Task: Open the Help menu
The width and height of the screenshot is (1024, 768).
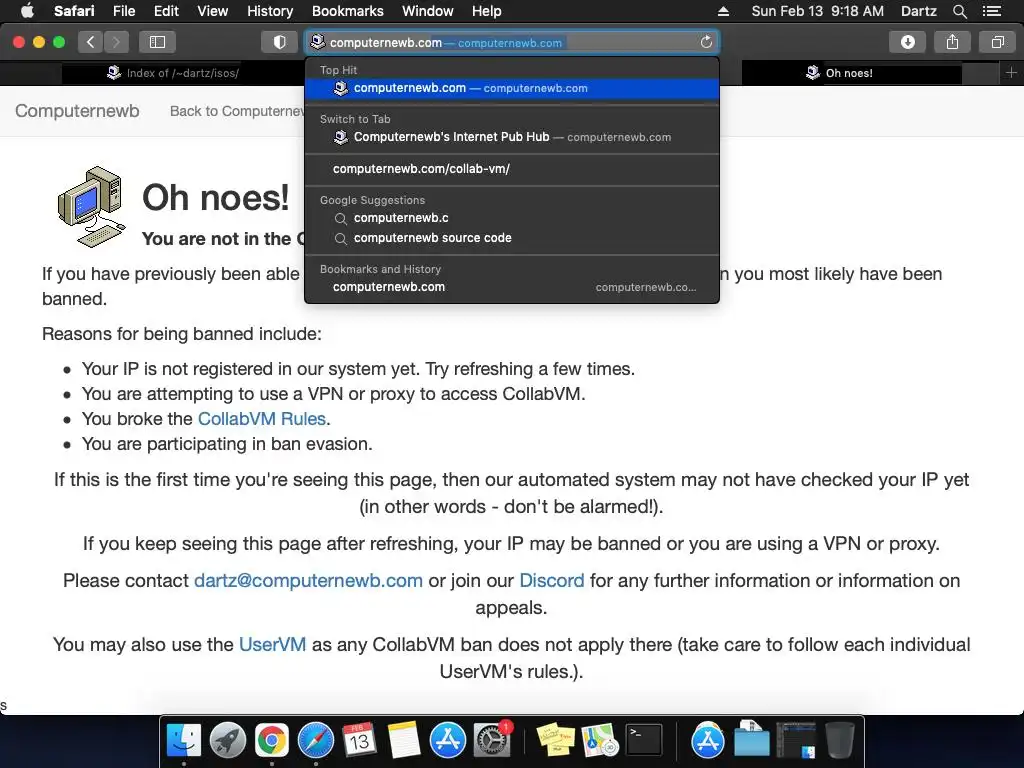Action: coord(487,11)
